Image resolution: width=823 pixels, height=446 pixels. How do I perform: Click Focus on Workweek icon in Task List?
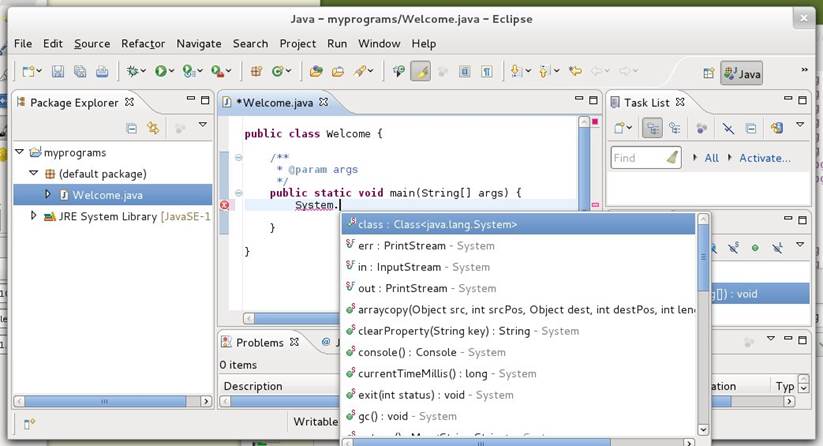coord(701,128)
